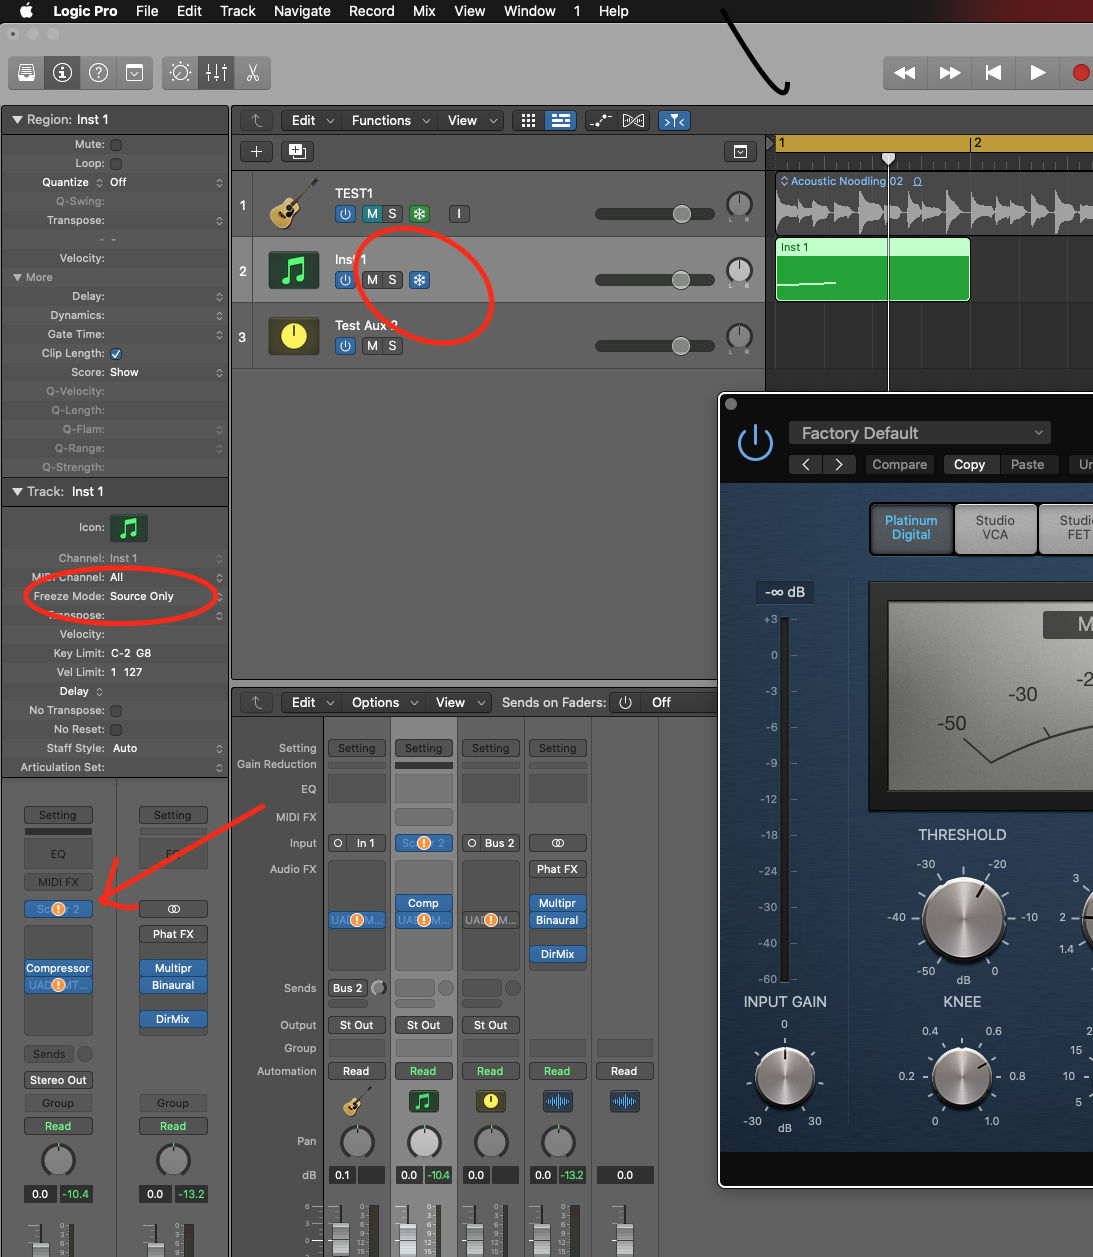This screenshot has height=1257, width=1093.
Task: Enable the No Reset checkbox
Action: (116, 730)
